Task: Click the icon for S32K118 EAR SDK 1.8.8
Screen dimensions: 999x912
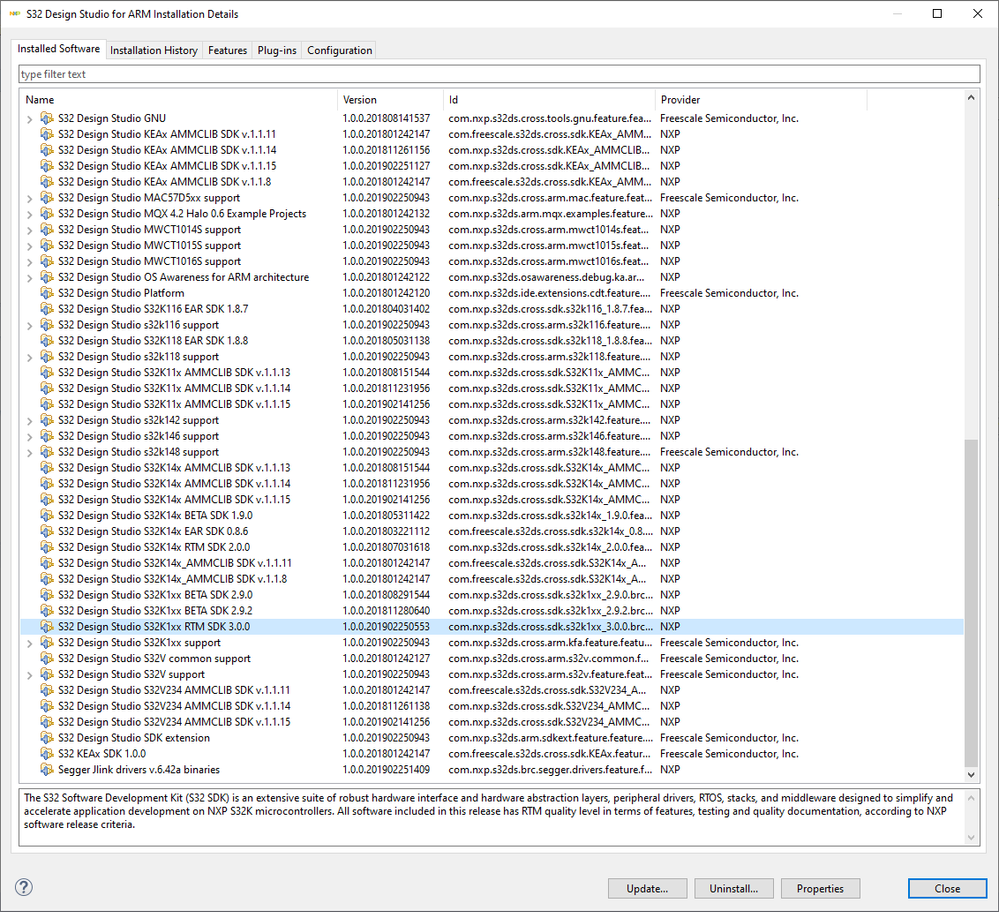Action: coord(47,340)
